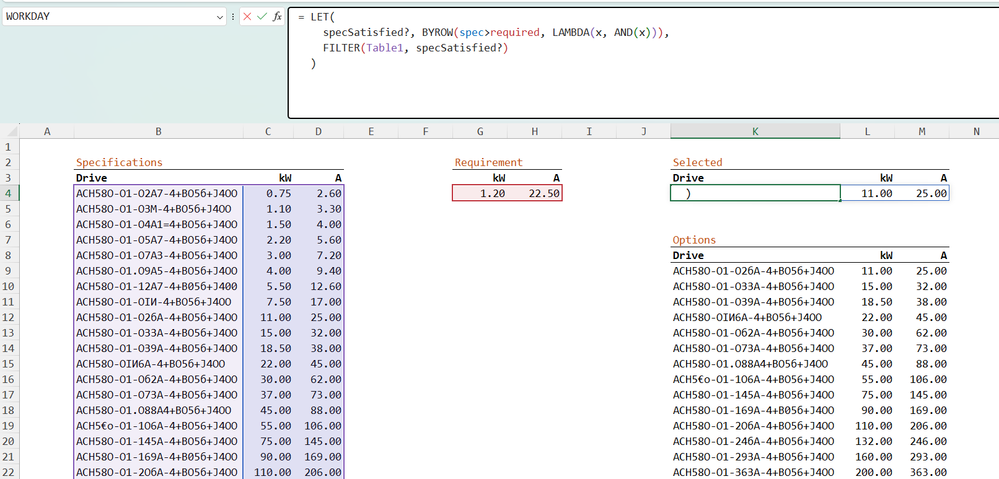Select Options kW value 18.50
This screenshot has width=999, height=479.
coord(867,302)
